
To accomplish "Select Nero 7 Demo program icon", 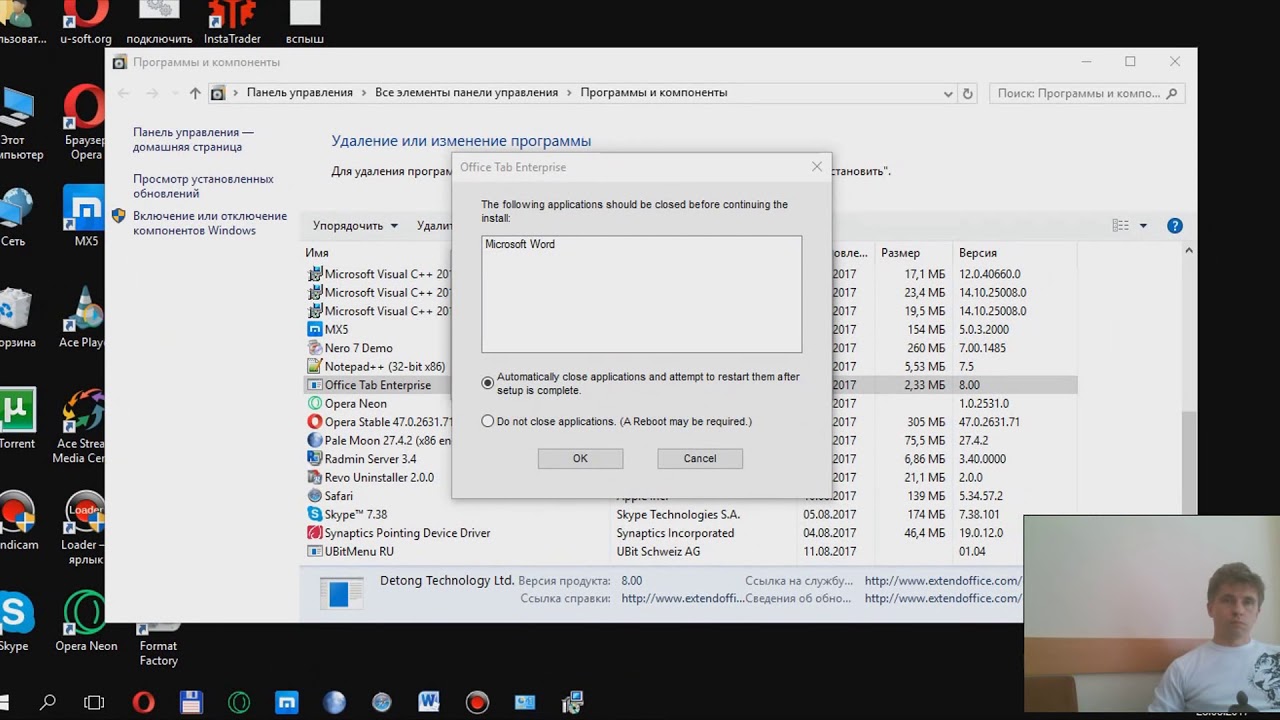I will 315,348.
